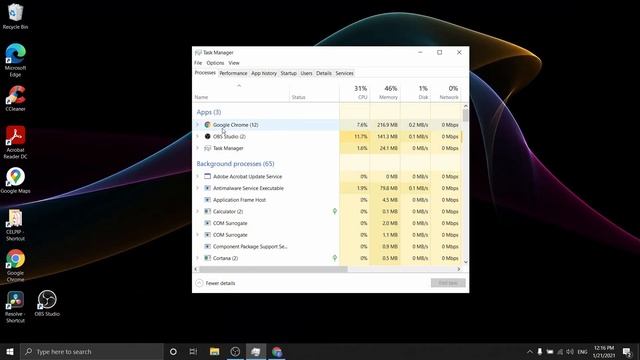Screen dimensions: 640x360
Task: Open Task View from the taskbar
Action: click(193, 351)
